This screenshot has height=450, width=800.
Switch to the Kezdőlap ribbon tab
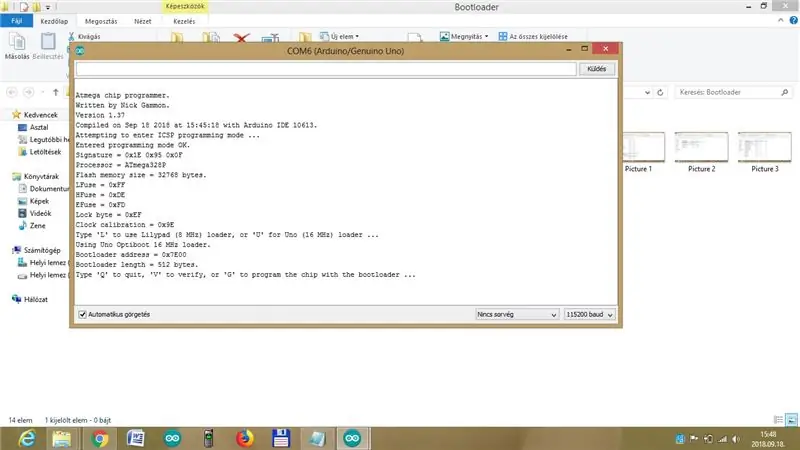54,21
